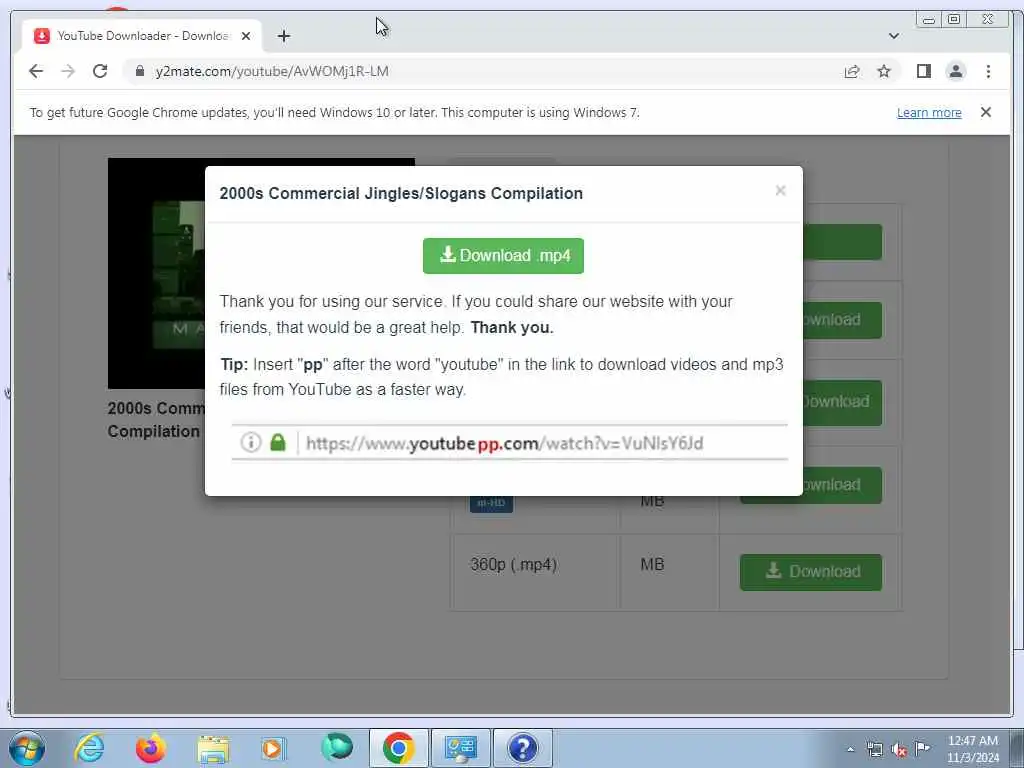
Task: Open the Action Center flag icon
Action: point(922,748)
